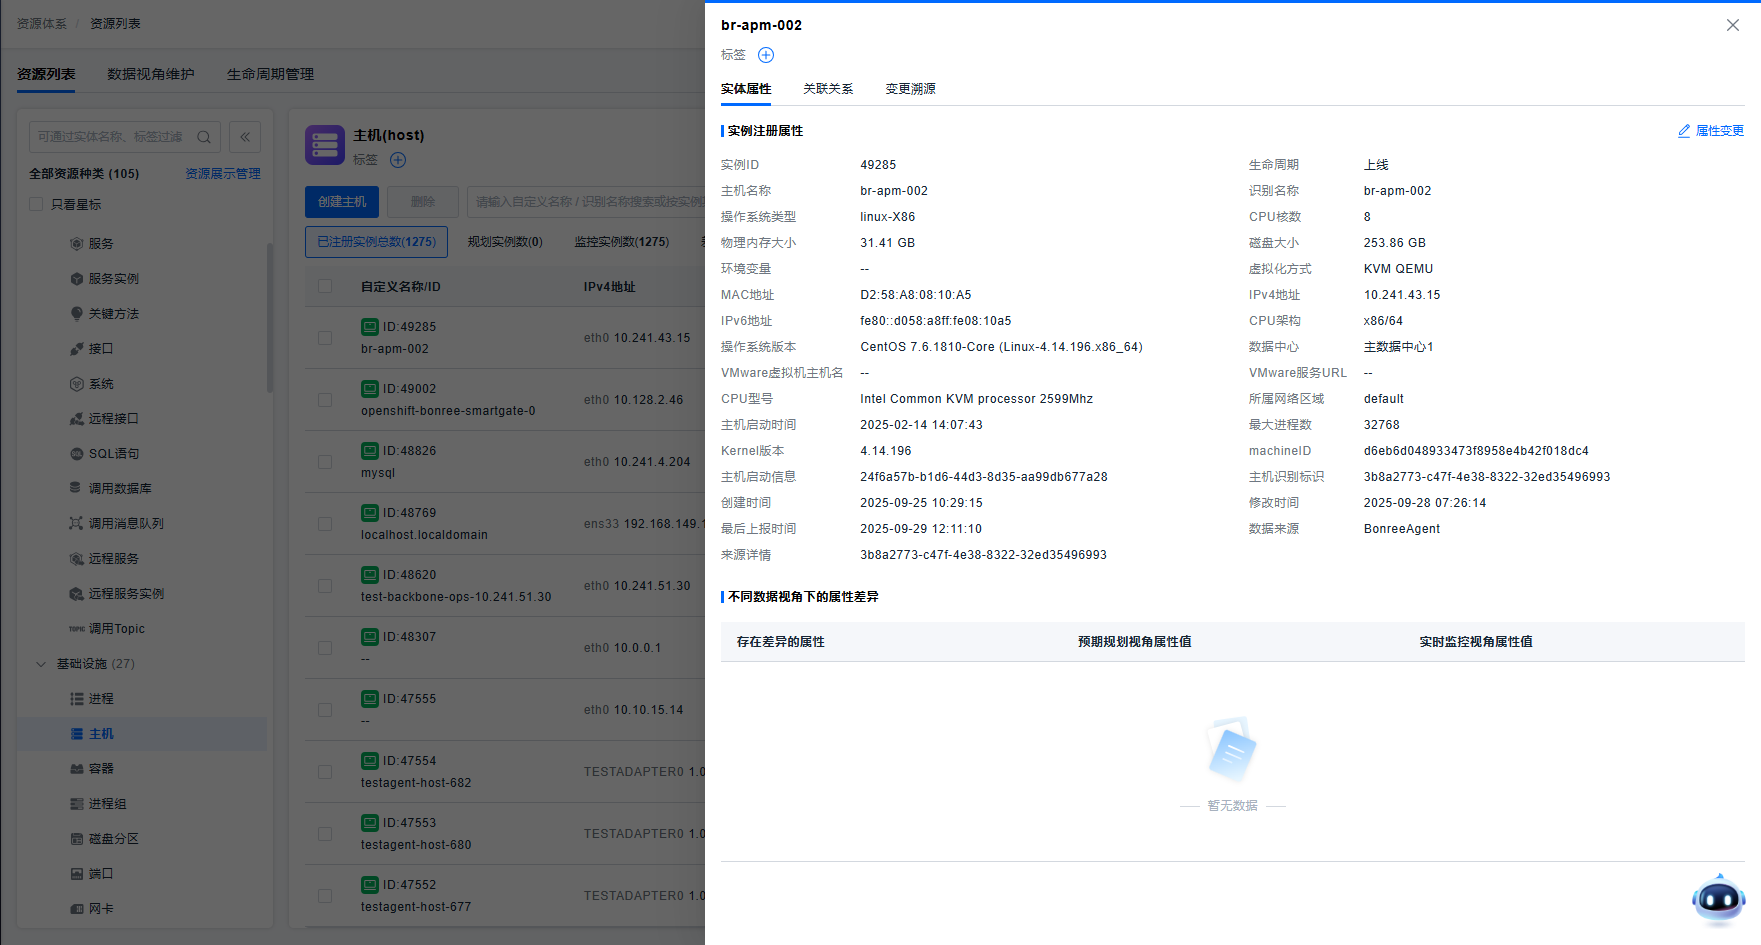Click the 主机(host) purple server icon
The width and height of the screenshot is (1761, 945).
tap(325, 145)
